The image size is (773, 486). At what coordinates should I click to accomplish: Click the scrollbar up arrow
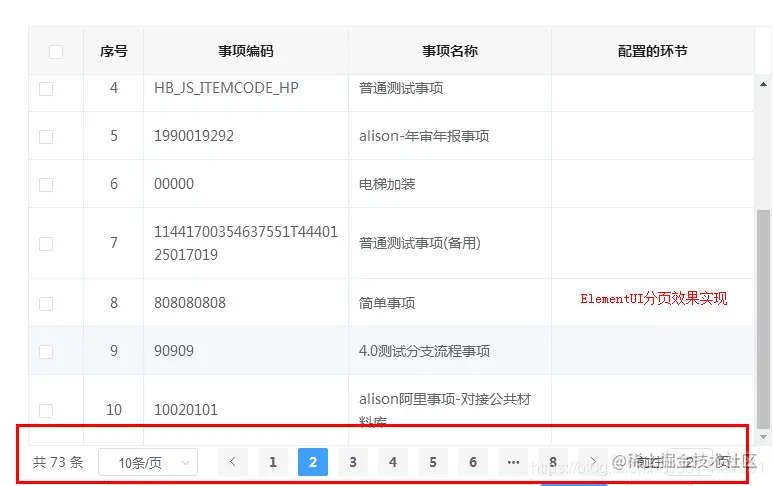tap(763, 84)
